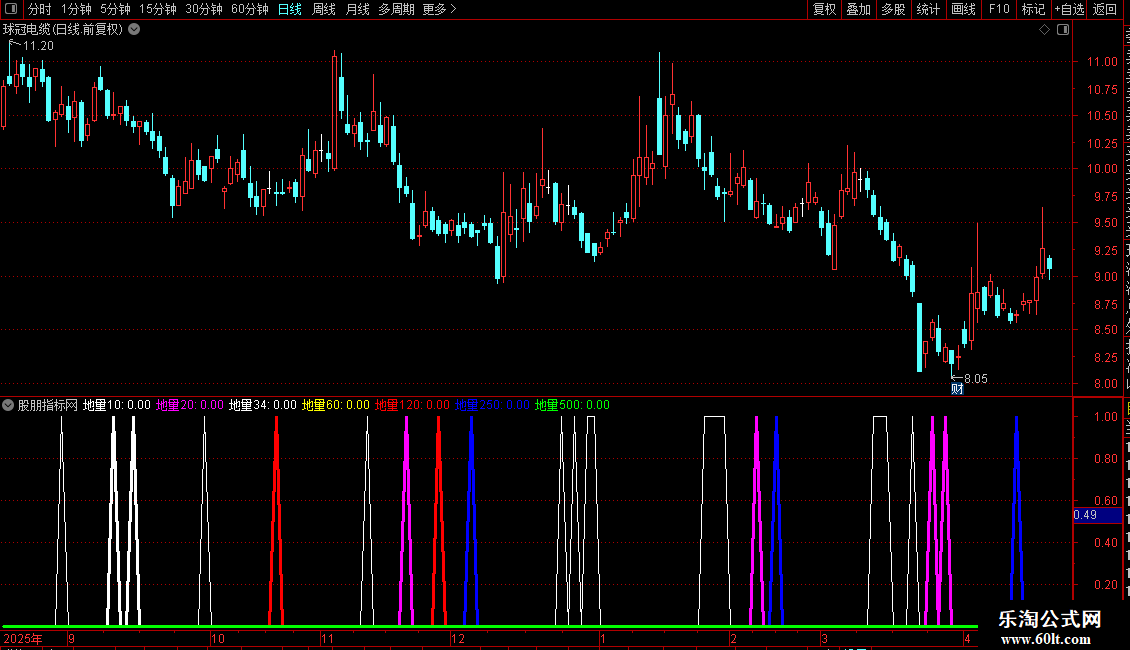Click the diamond marker icon in chart
Image resolution: width=1130 pixels, height=650 pixels.
click(x=1044, y=30)
